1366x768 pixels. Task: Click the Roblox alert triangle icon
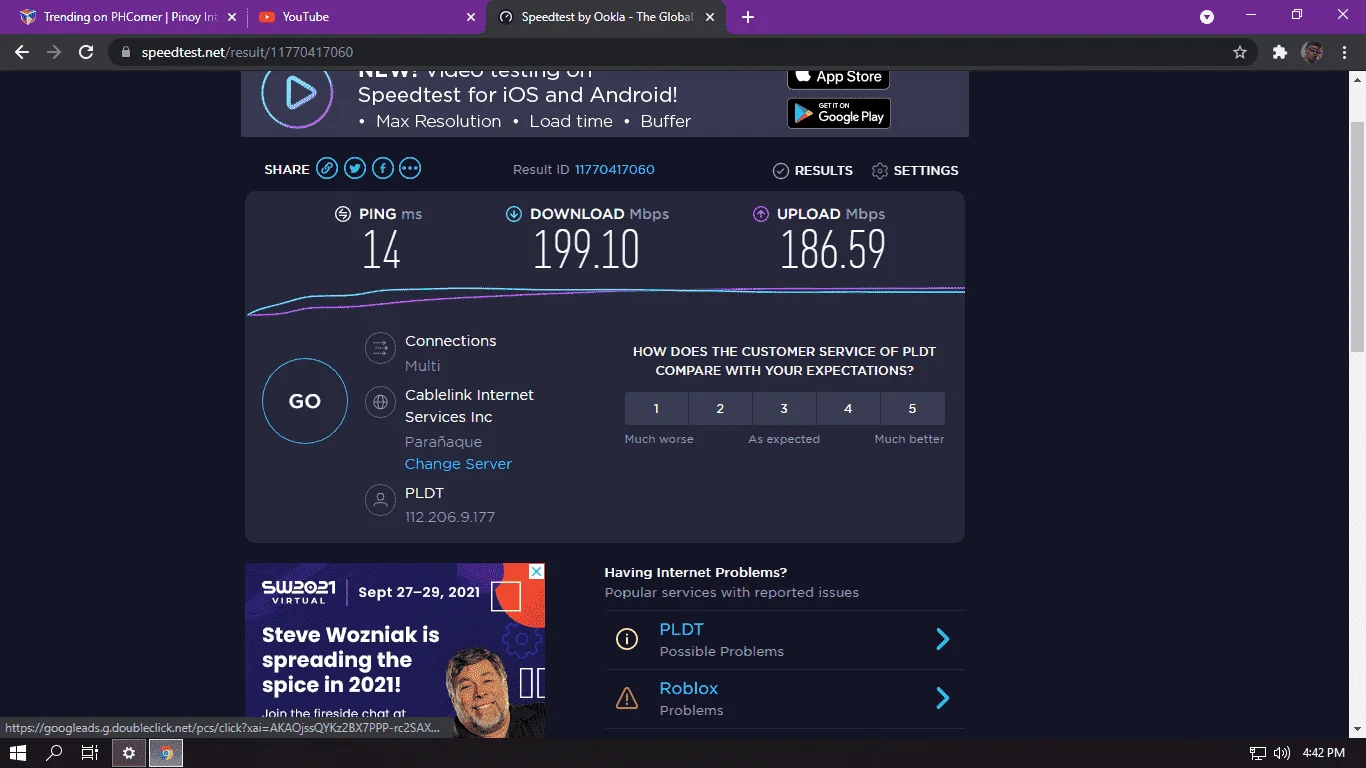tap(627, 698)
